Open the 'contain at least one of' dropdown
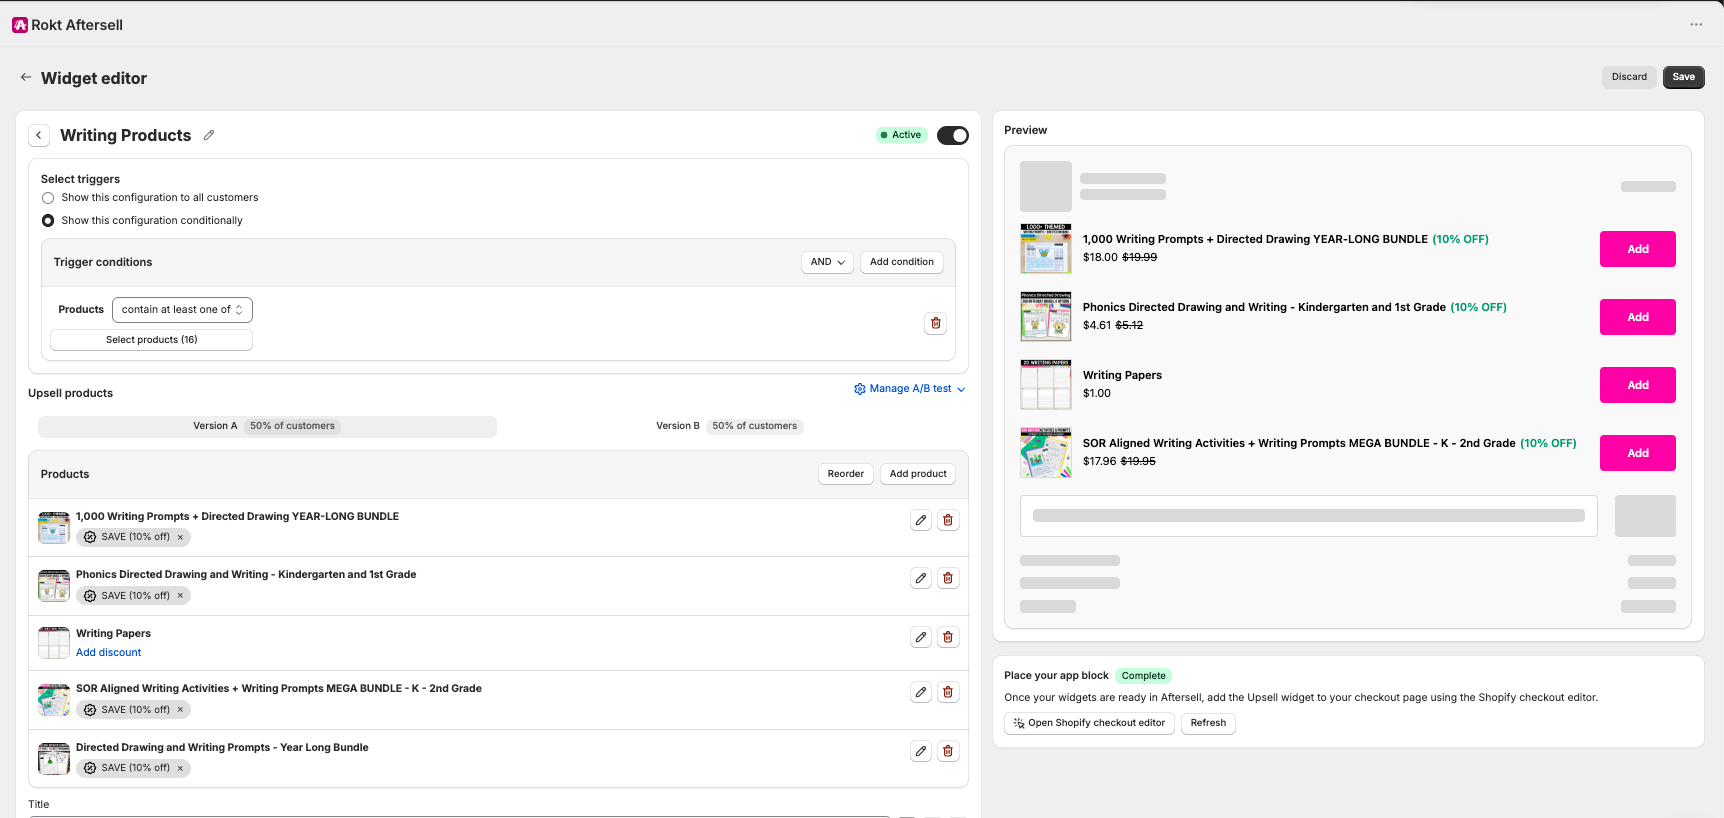Viewport: 1724px width, 818px height. click(x=182, y=310)
